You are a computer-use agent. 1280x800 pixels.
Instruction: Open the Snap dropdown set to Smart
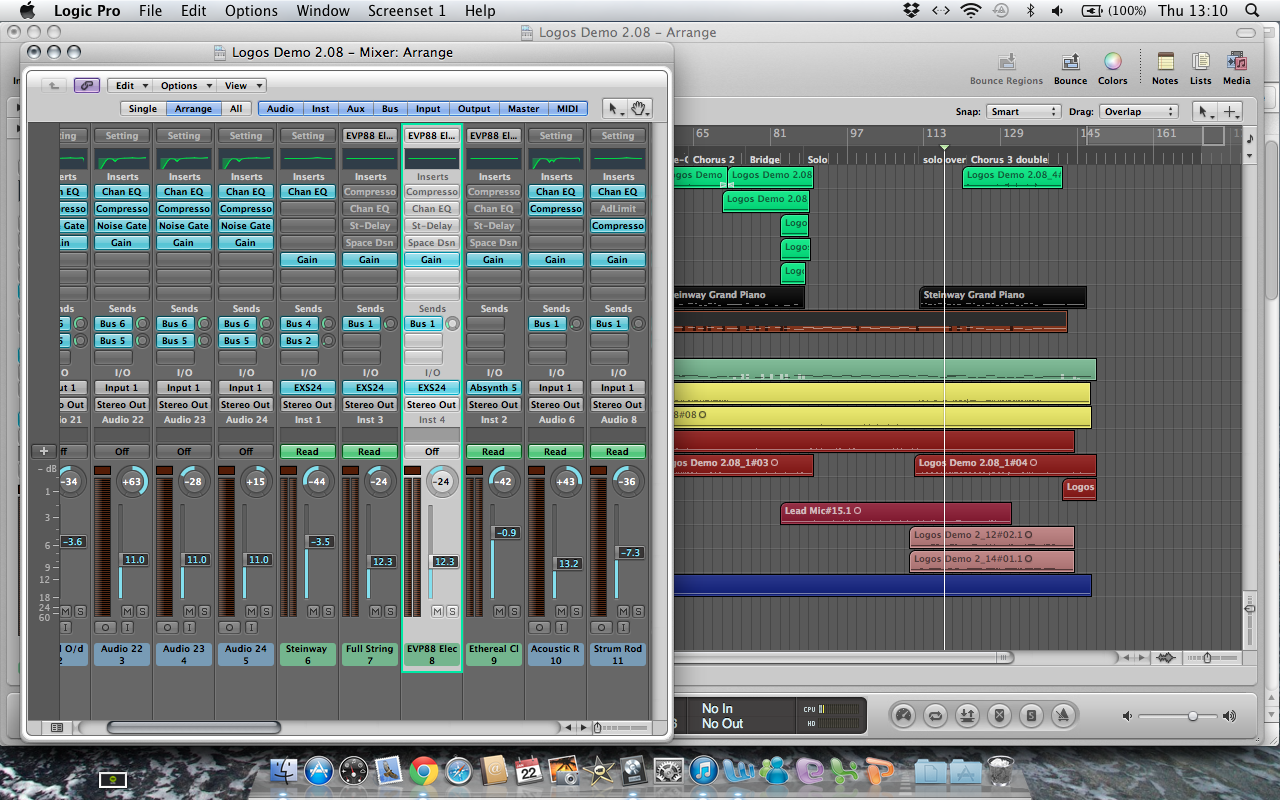point(1023,112)
